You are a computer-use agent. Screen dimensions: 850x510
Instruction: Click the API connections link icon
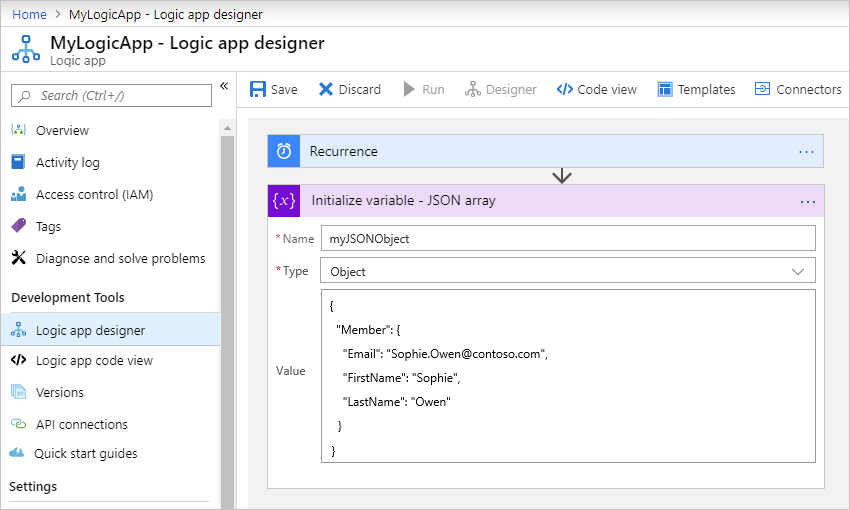click(x=18, y=424)
